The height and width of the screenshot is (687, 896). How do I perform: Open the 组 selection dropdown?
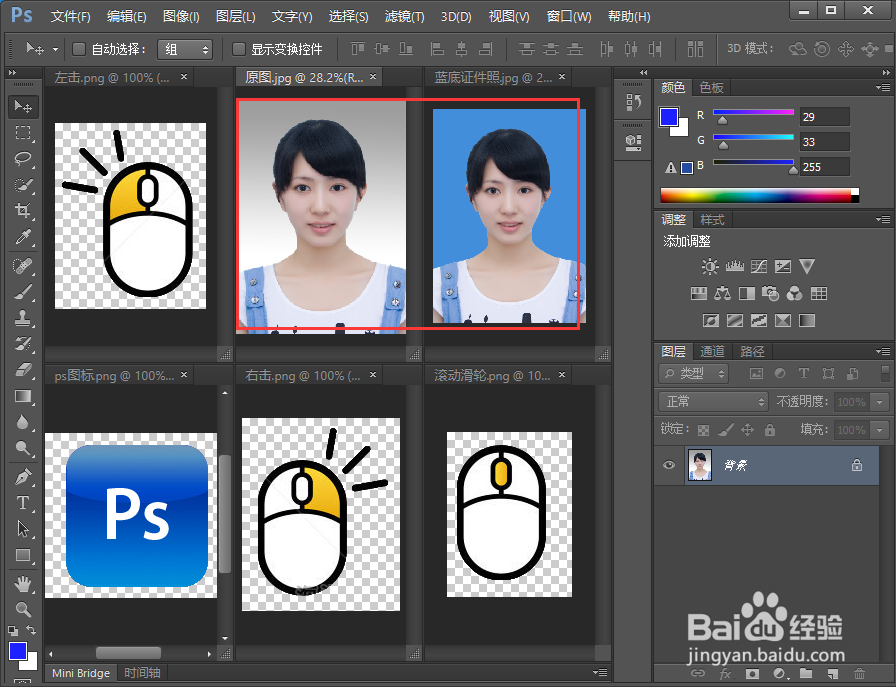tap(185, 50)
